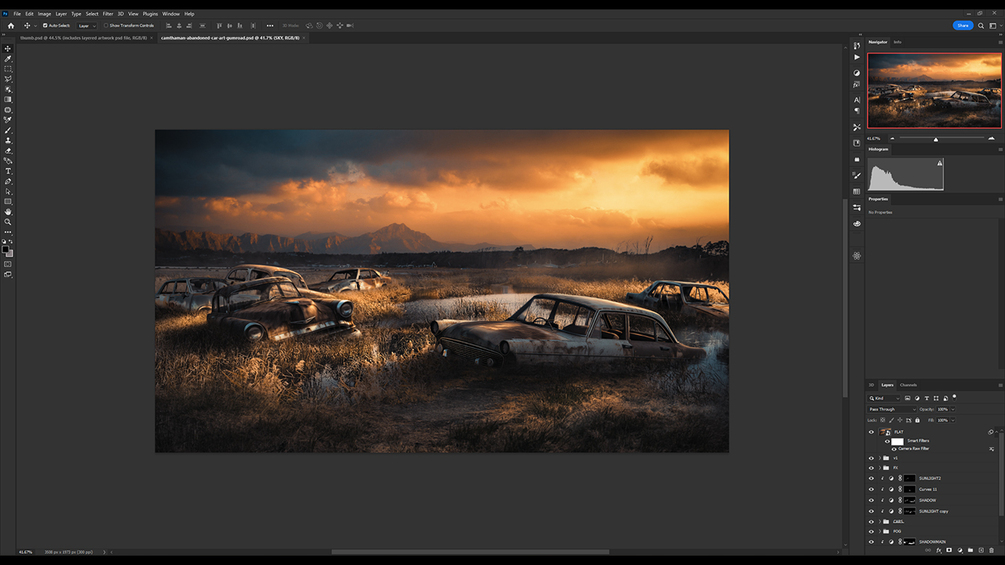Click the add layer style fx icon
The height and width of the screenshot is (565, 1005).
939,550
